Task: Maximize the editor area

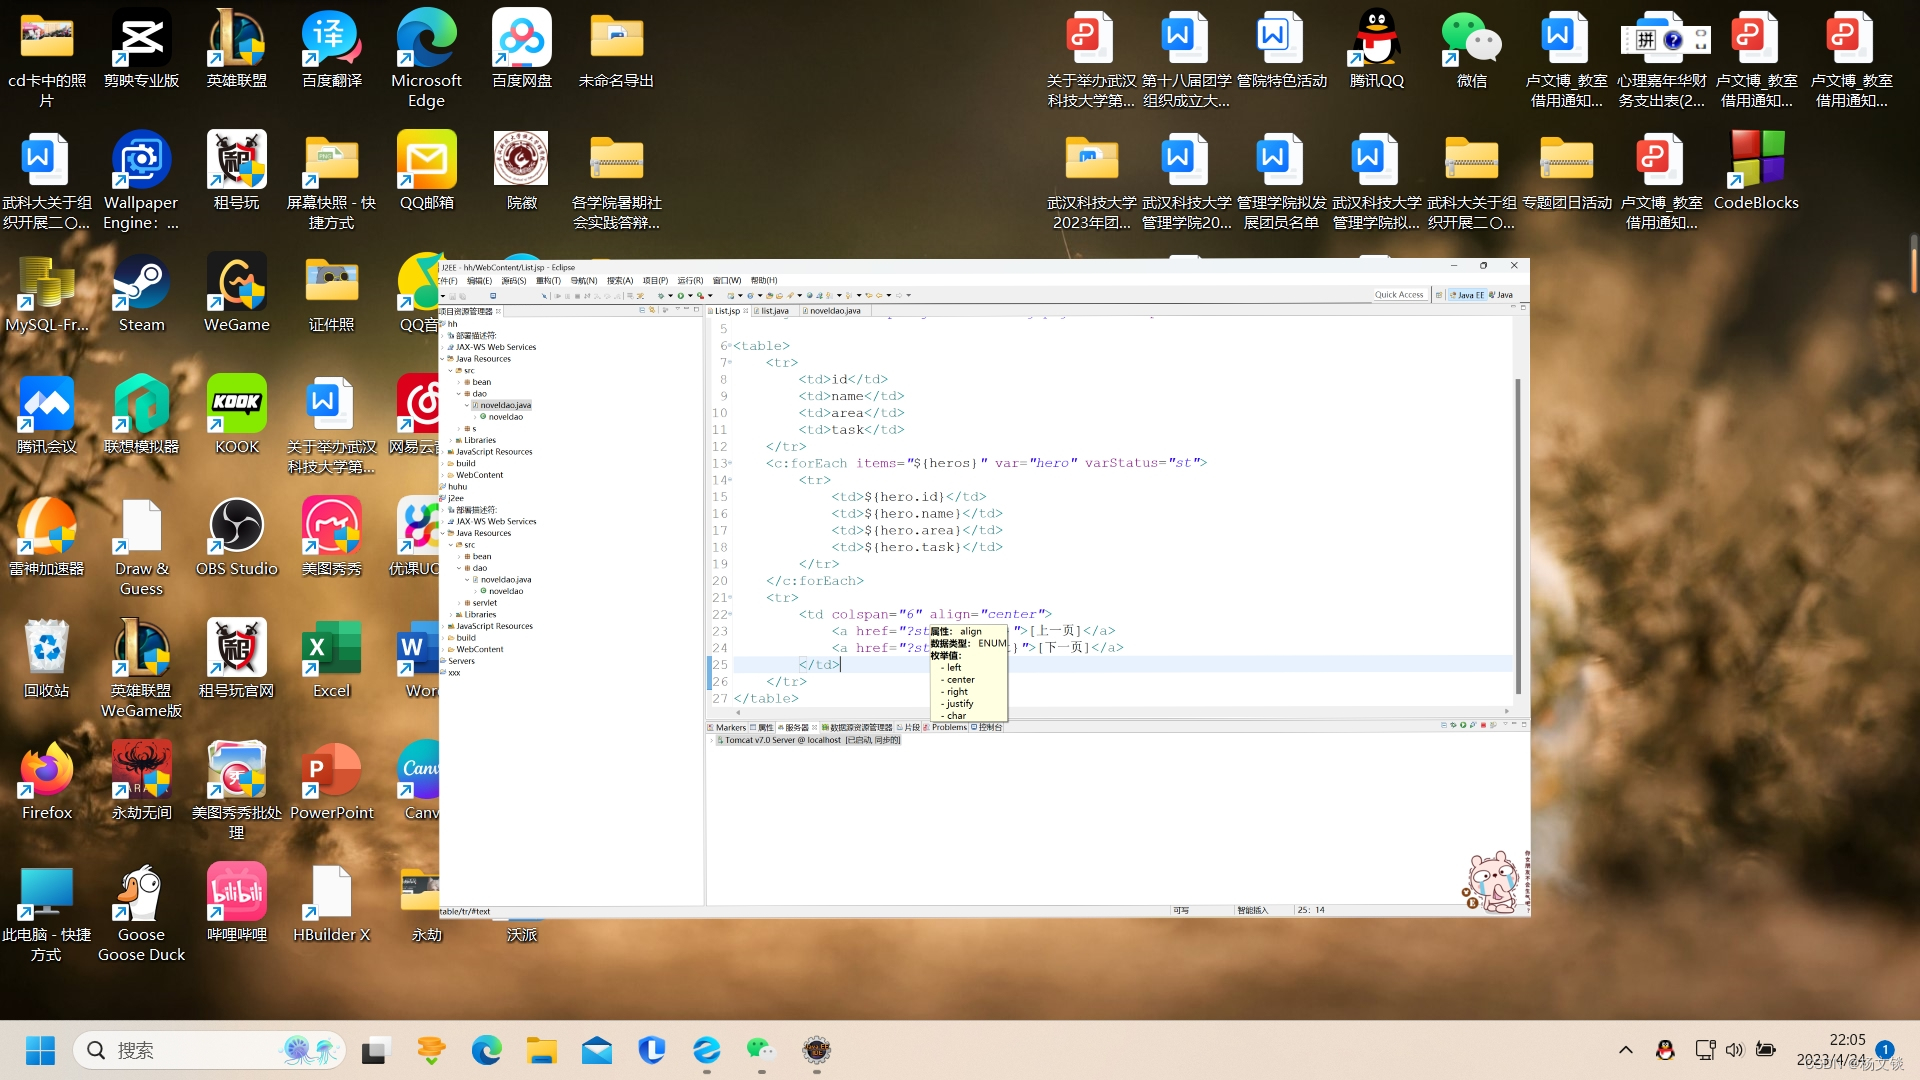Action: (x=1523, y=308)
